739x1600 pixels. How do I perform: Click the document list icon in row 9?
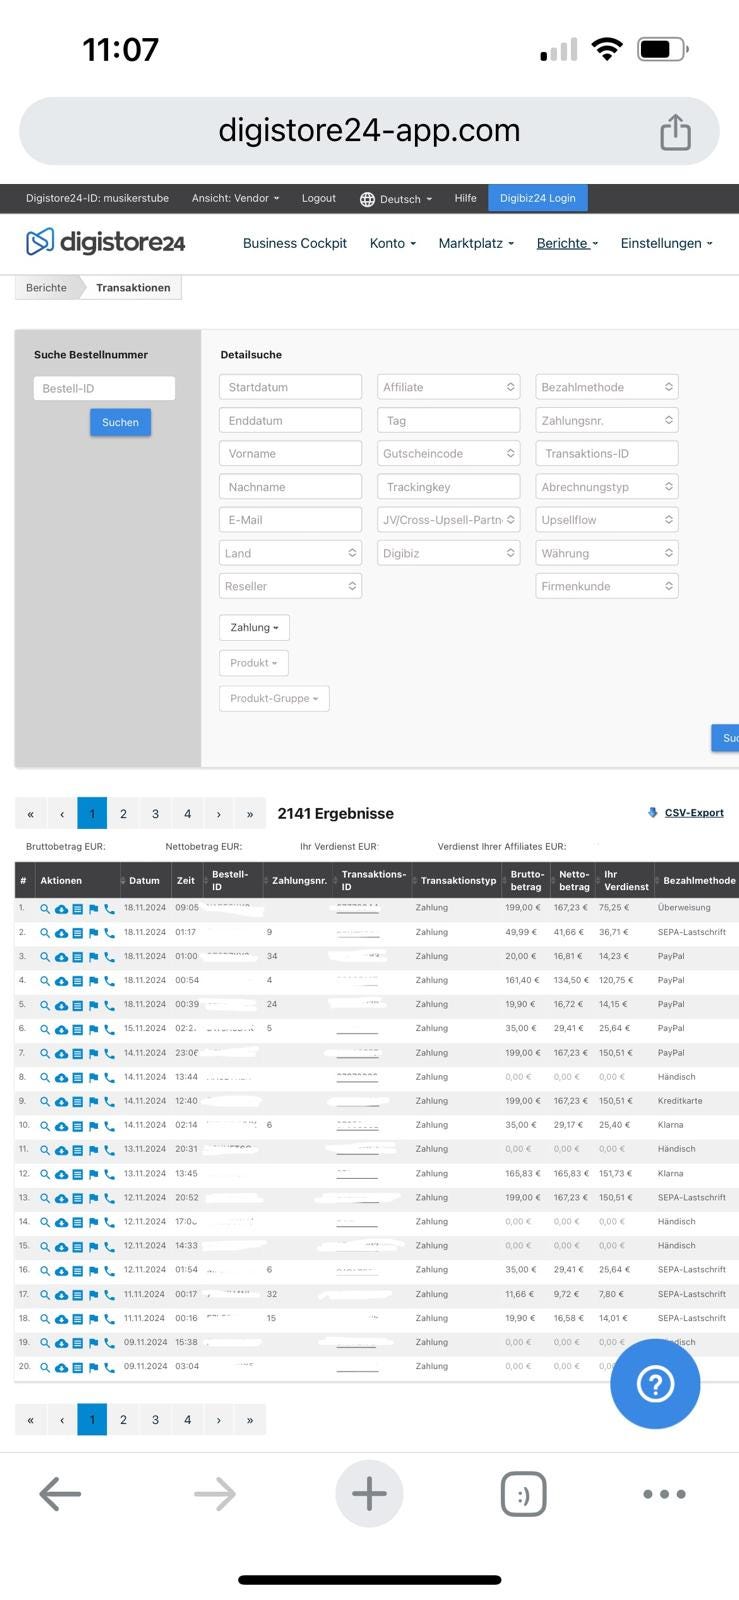(77, 1102)
